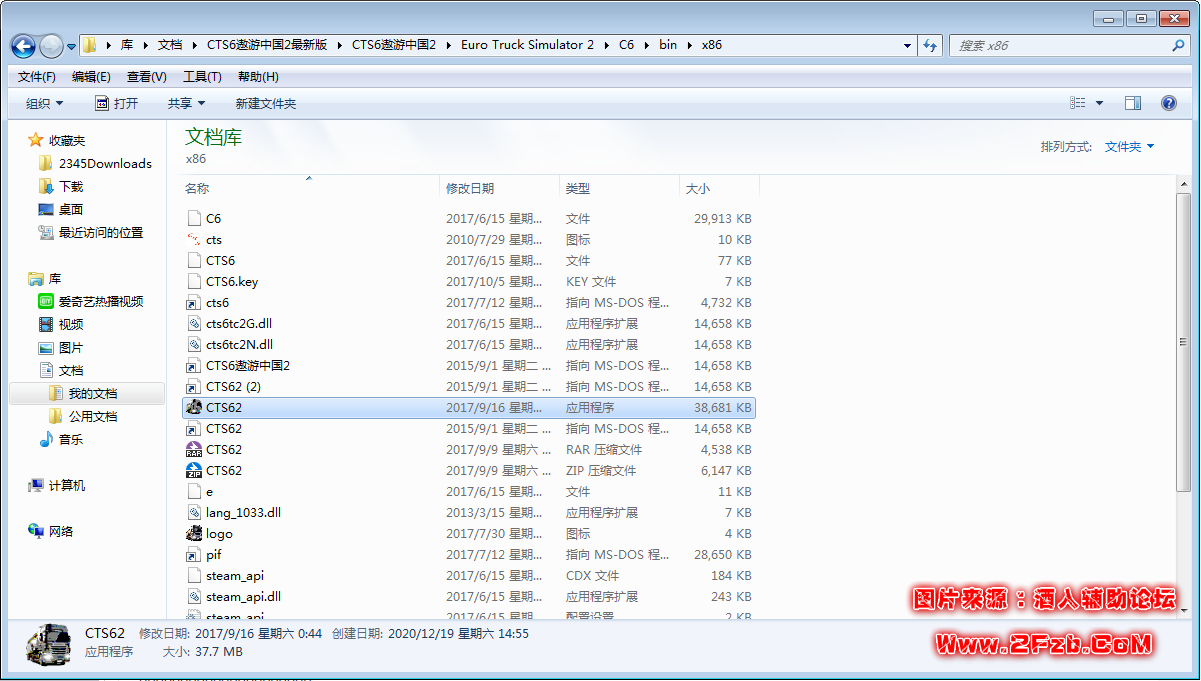The width and height of the screenshot is (1201, 681).
Task: Select 文档 library in sidebar
Action: point(61,371)
